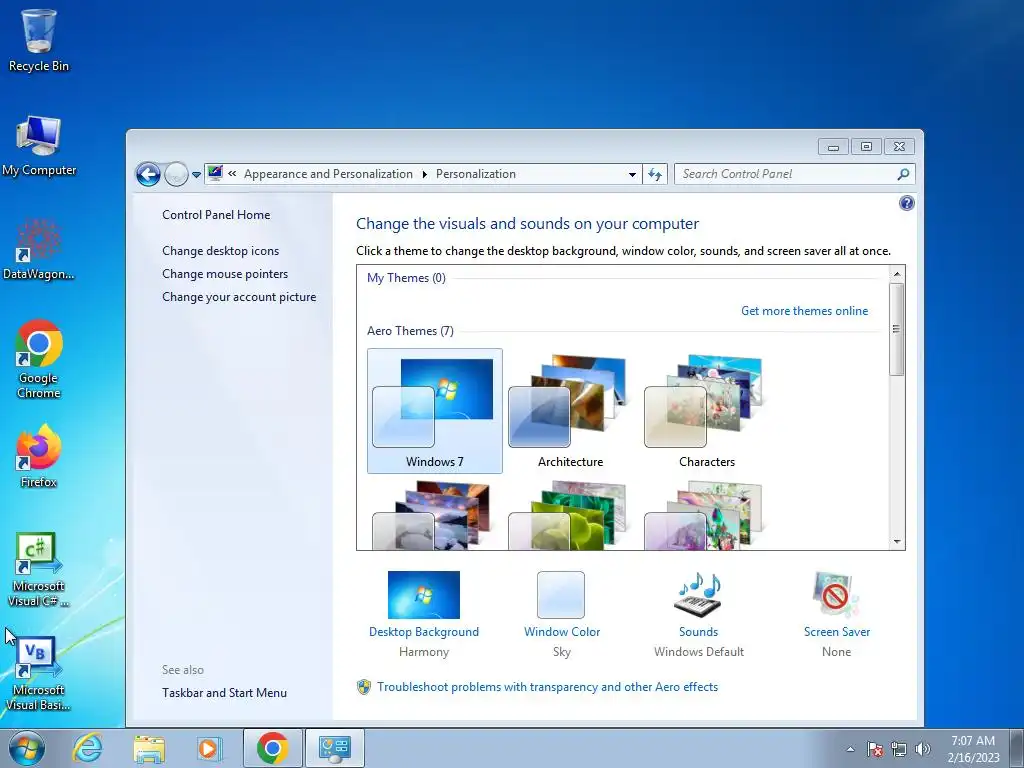Select the My Computer desktop icon

[39, 146]
